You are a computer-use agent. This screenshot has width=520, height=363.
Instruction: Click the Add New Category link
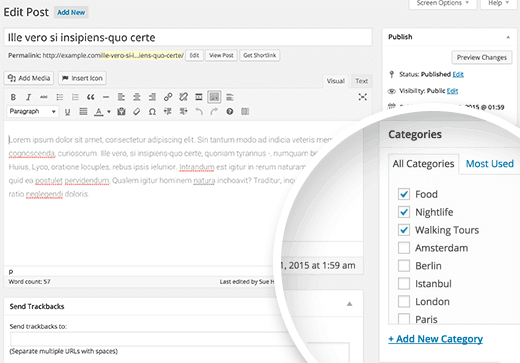coord(435,339)
